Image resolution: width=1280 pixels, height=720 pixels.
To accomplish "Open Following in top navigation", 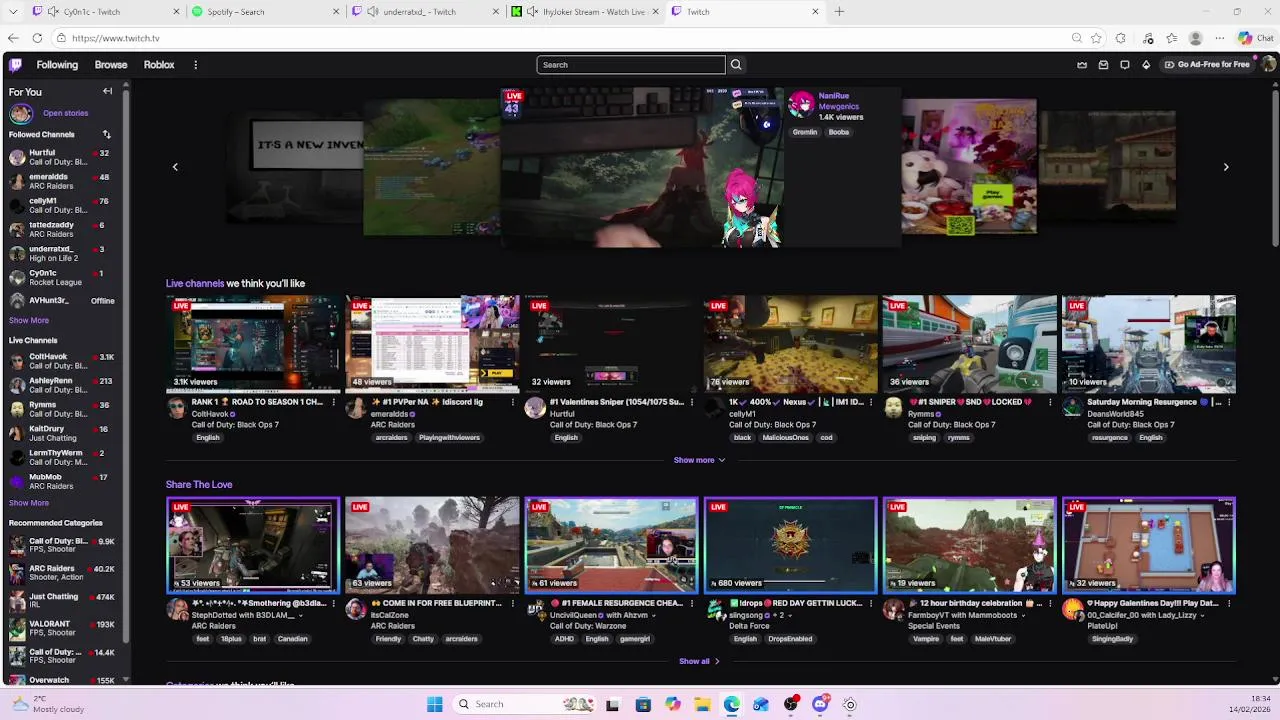I will coord(57,65).
